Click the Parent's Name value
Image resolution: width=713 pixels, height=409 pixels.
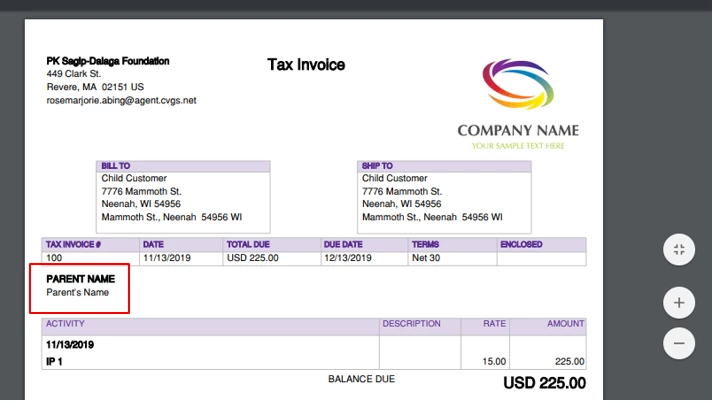(x=77, y=293)
